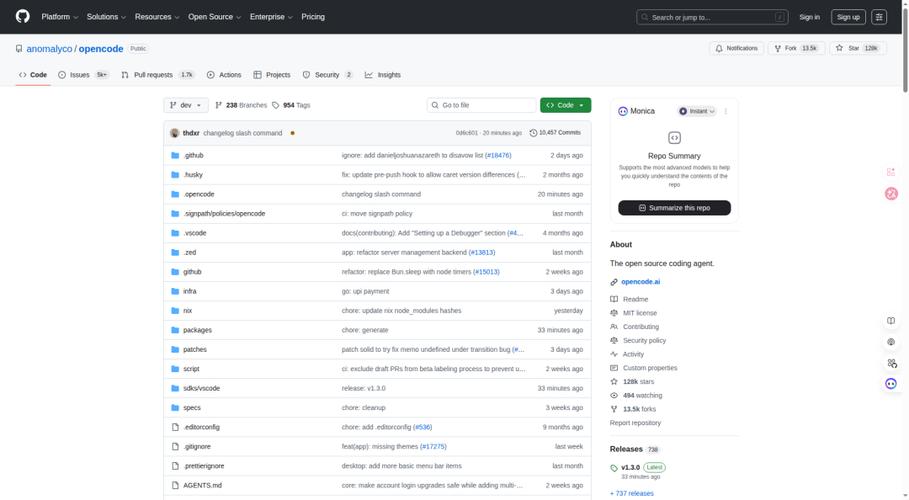Open the opencode.ai website link
The height and width of the screenshot is (500, 909).
point(641,282)
